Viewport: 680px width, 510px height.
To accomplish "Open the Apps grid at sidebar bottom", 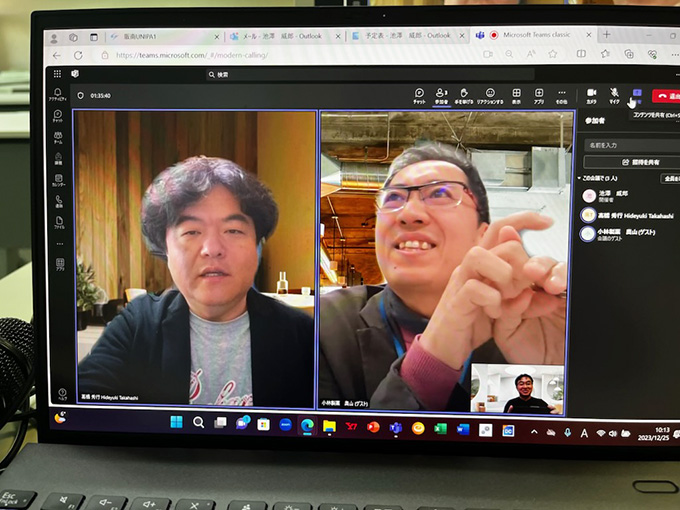I will pos(60,265).
